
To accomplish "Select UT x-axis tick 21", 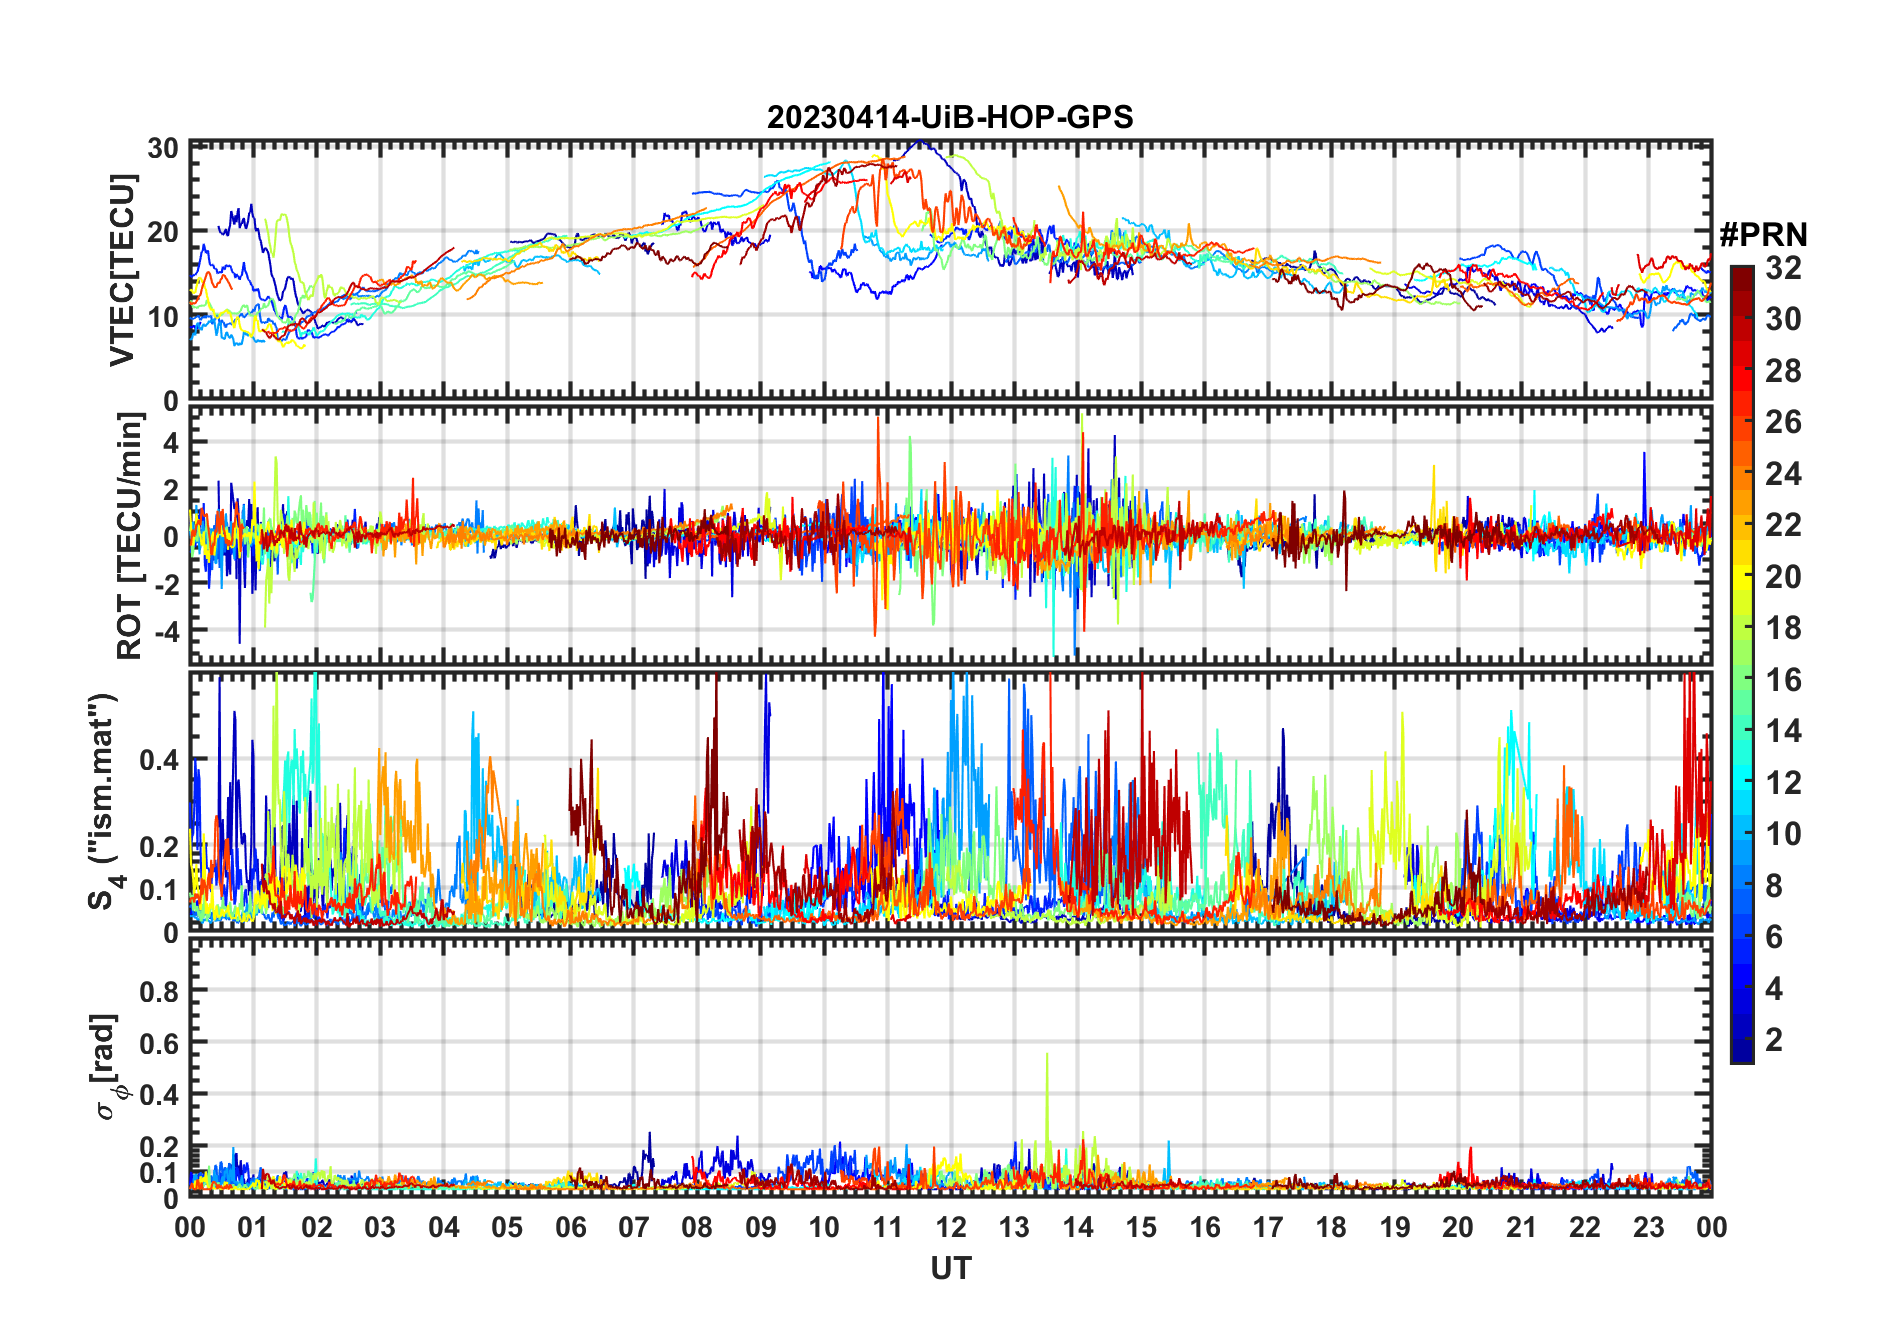I will pyautogui.click(x=1521, y=1227).
